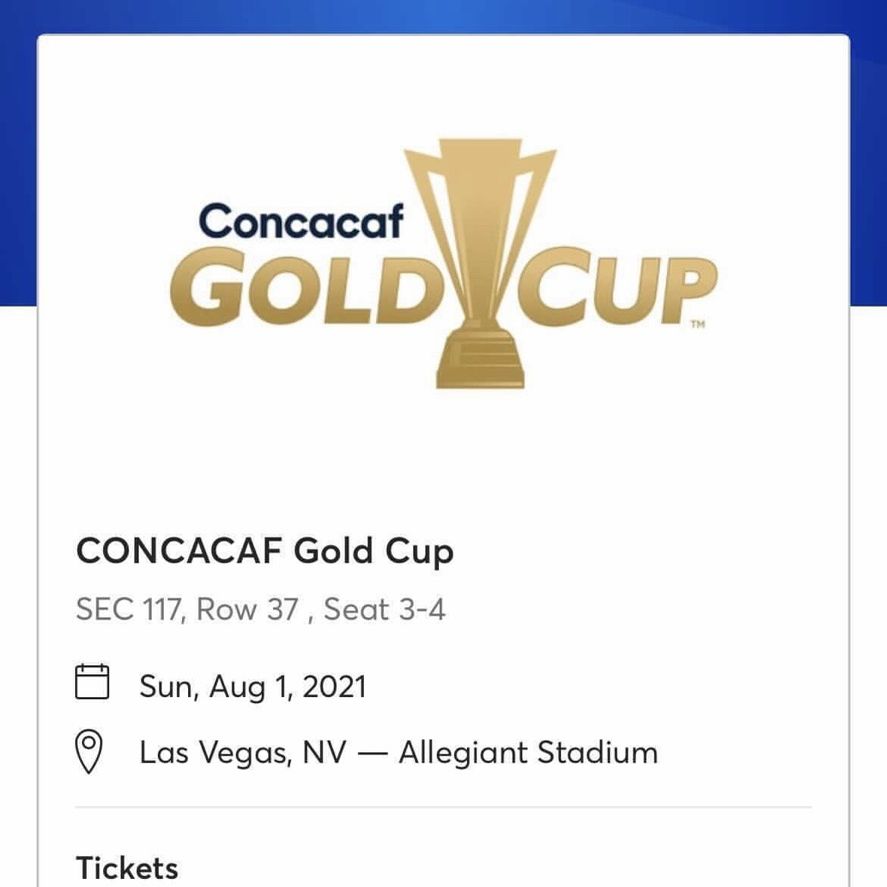Image resolution: width=887 pixels, height=887 pixels.
Task: Click the Sun, Aug 1, 2021 date
Action: pyautogui.click(x=253, y=687)
